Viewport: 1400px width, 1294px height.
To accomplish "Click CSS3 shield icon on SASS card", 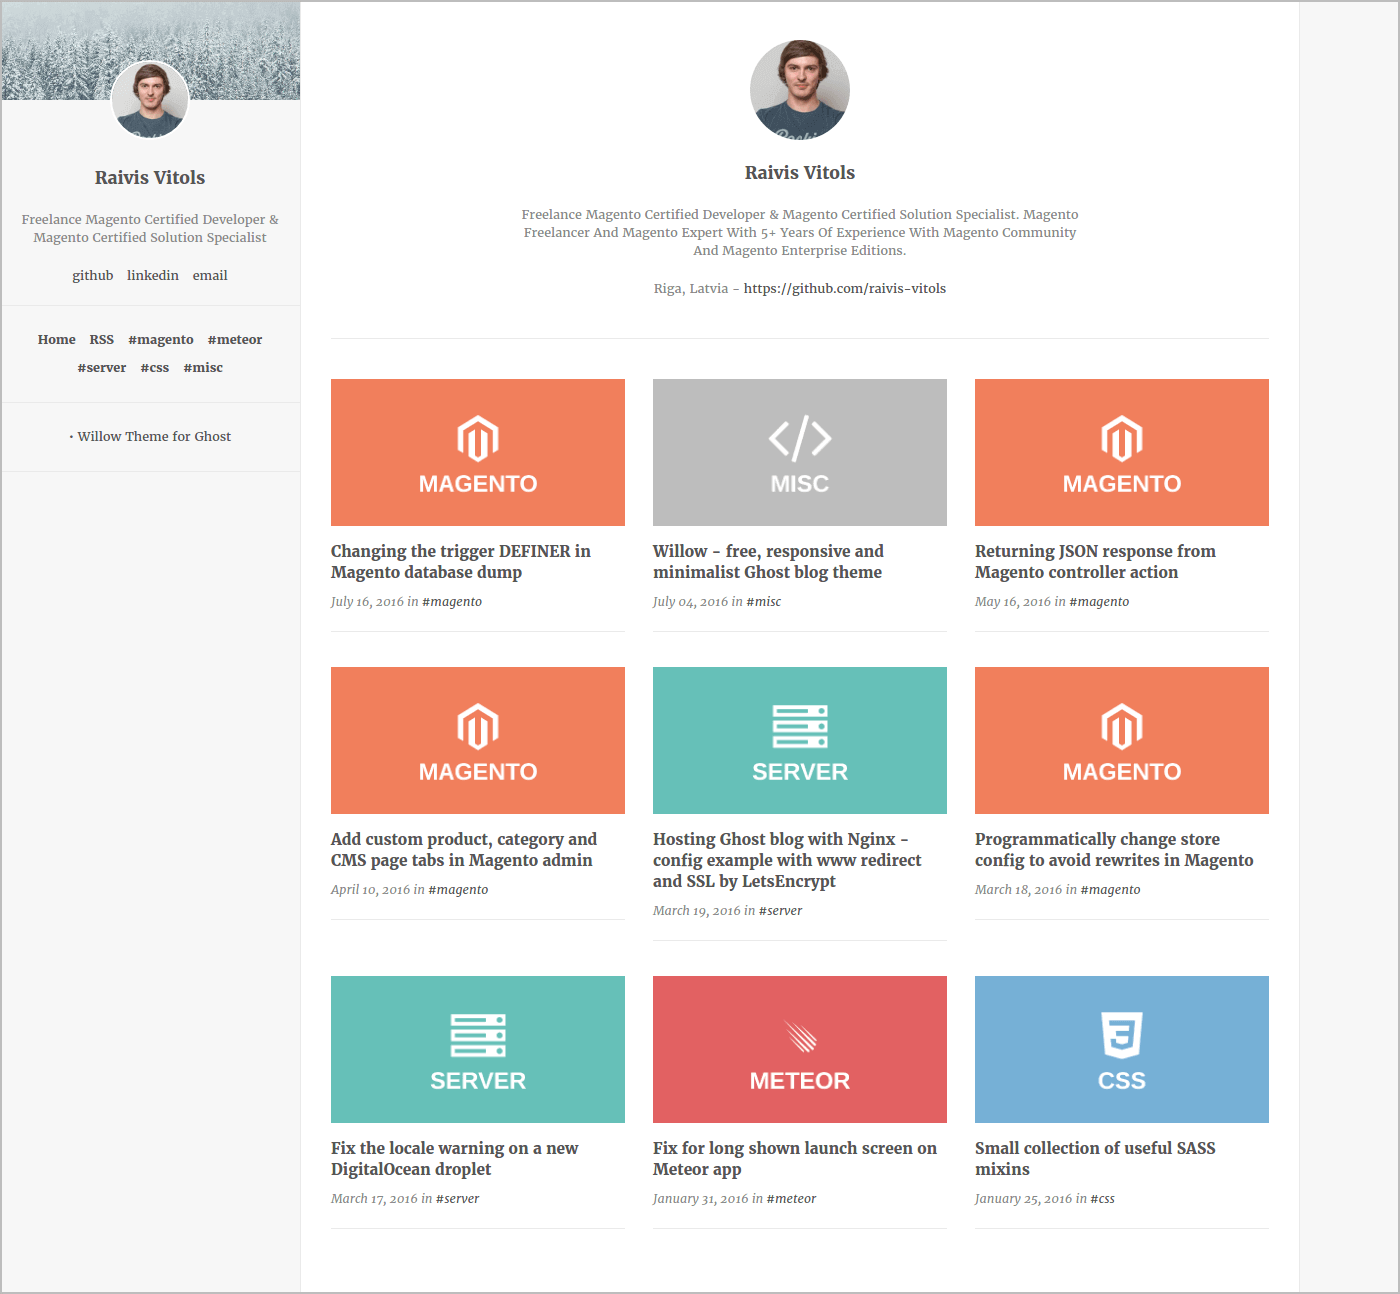I will coord(1122,1035).
